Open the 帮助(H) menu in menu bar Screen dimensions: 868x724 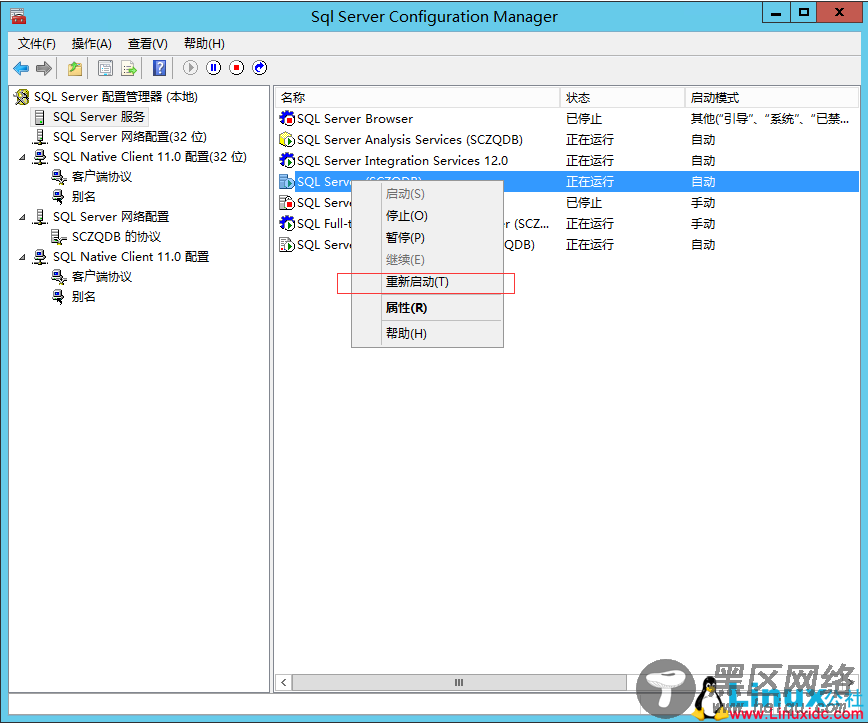(x=204, y=44)
